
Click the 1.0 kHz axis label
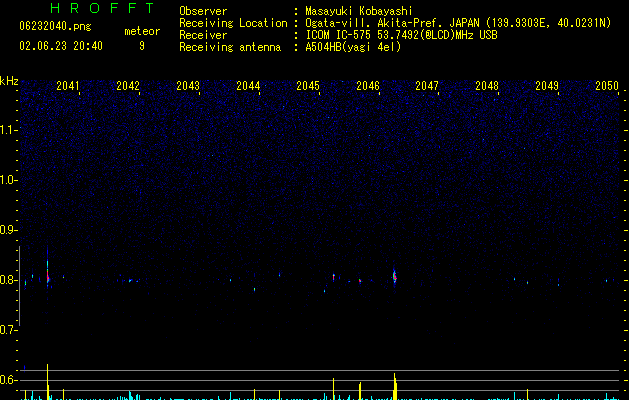(8, 180)
